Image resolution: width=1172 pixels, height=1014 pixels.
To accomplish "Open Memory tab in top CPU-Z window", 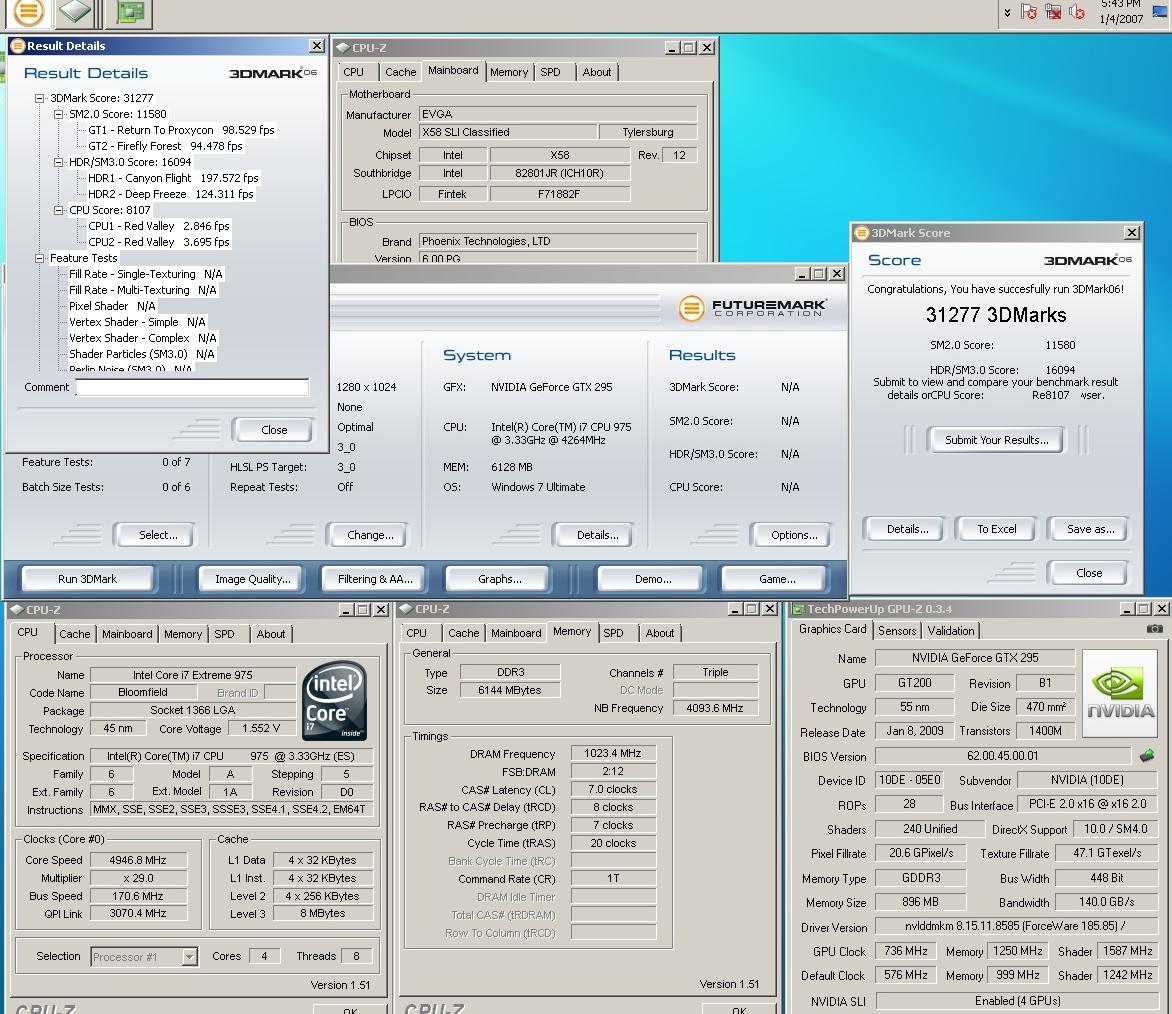I will click(509, 72).
